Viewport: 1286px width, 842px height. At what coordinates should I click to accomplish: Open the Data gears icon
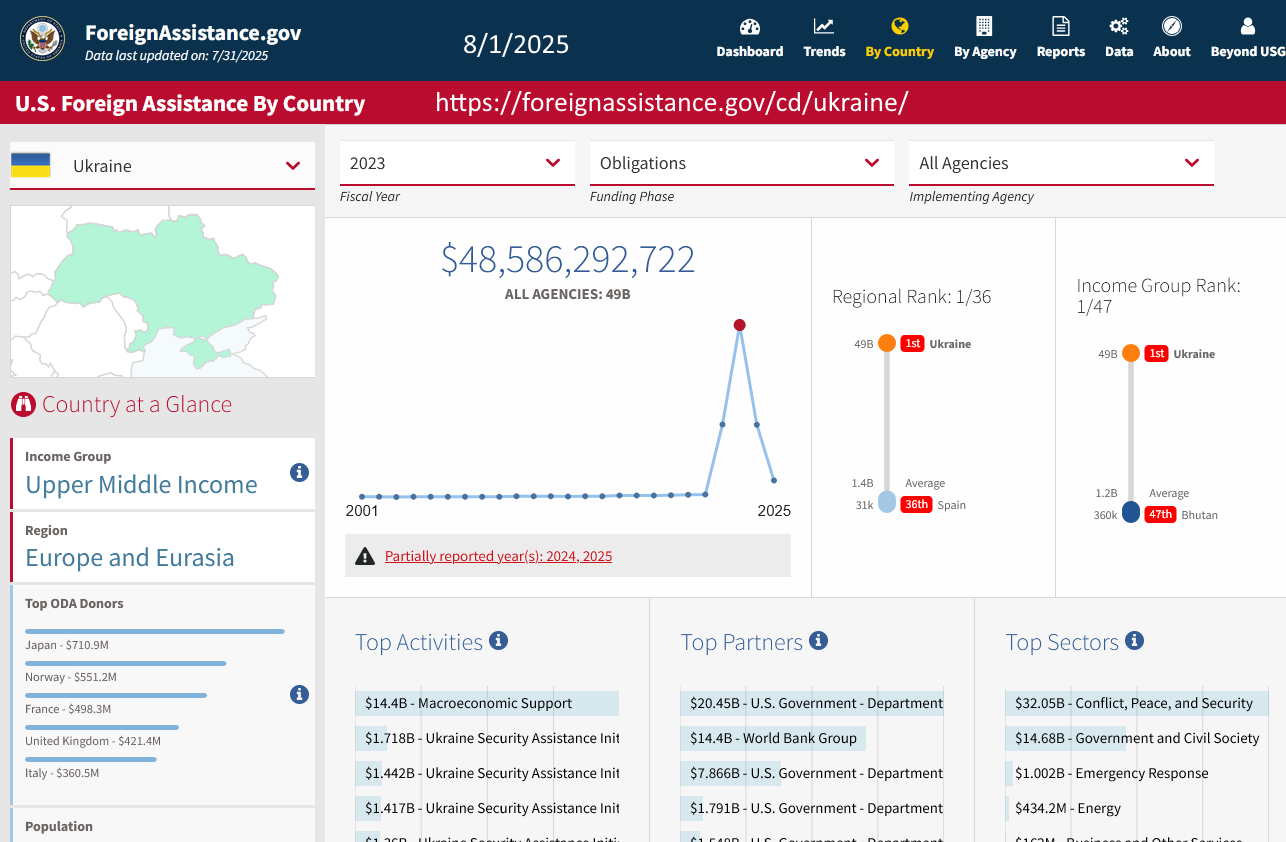pyautogui.click(x=1119, y=27)
